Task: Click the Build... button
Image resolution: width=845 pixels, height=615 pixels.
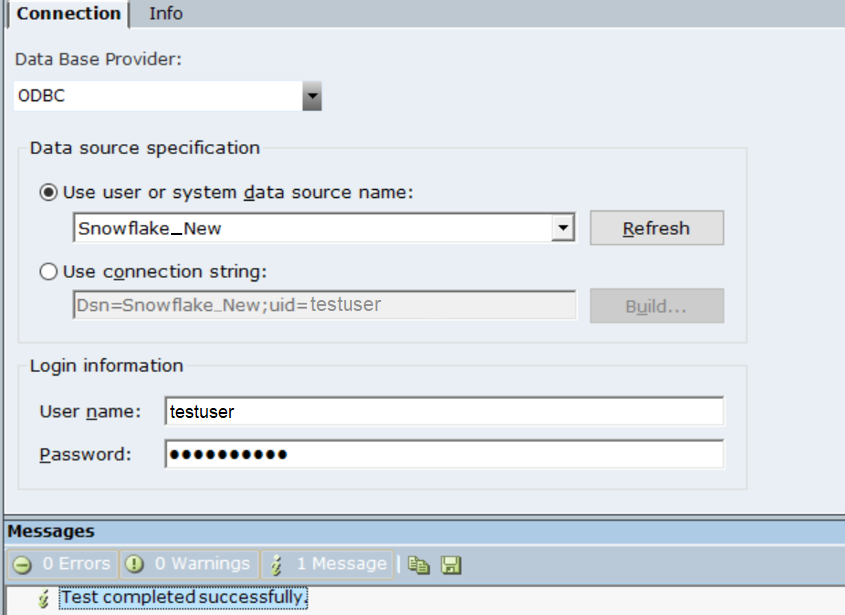Action: 656,306
